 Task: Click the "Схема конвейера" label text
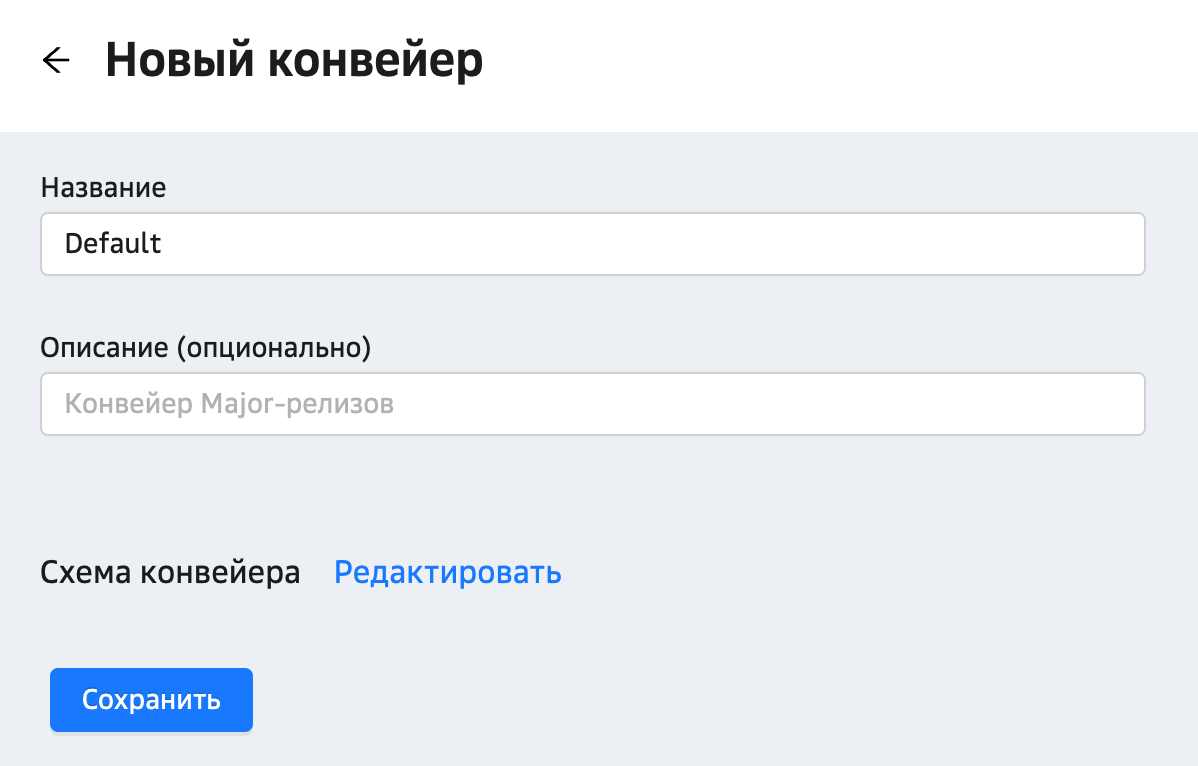coord(170,573)
